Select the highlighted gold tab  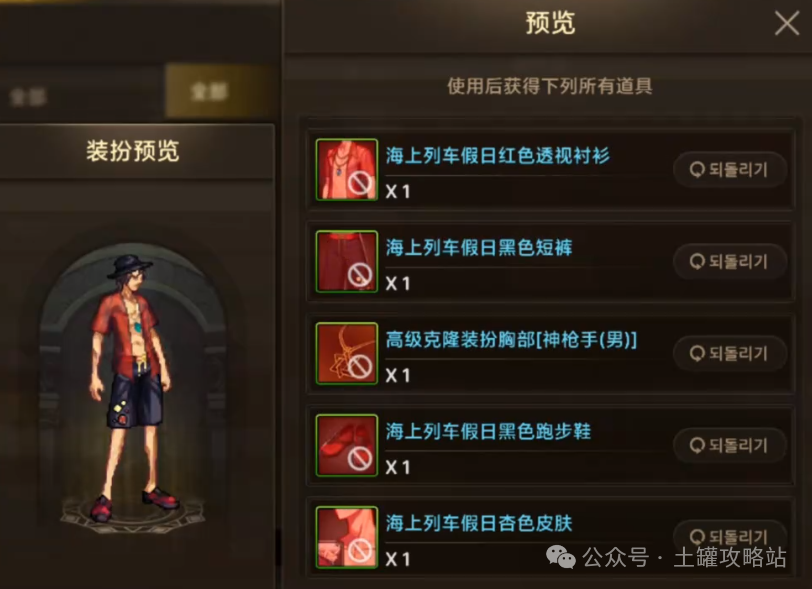click(219, 92)
